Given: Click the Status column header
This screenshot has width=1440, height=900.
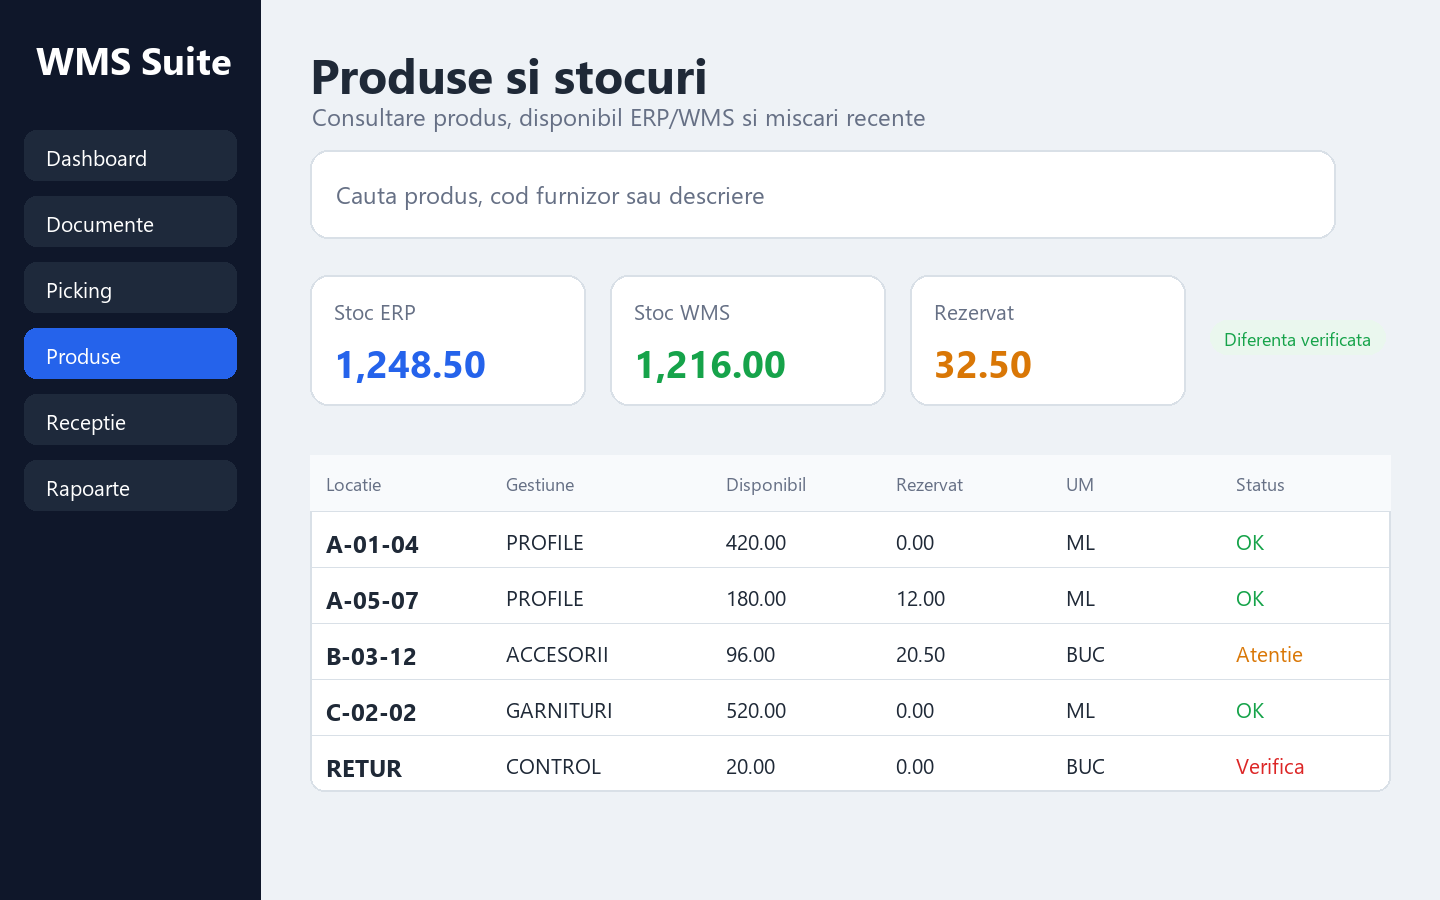Looking at the screenshot, I should click(1260, 485).
